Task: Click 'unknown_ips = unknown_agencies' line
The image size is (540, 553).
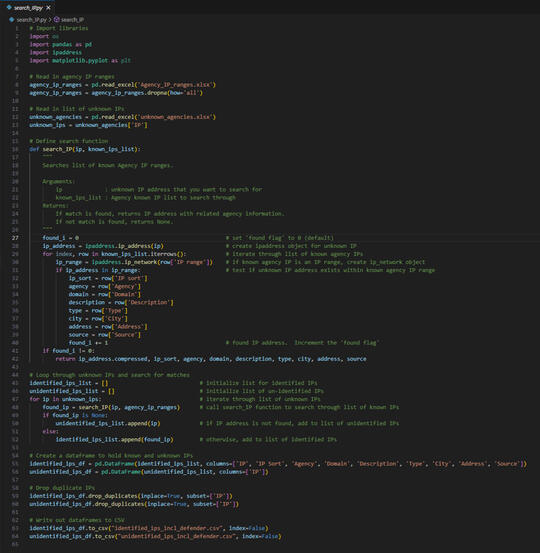Action: (x=88, y=125)
